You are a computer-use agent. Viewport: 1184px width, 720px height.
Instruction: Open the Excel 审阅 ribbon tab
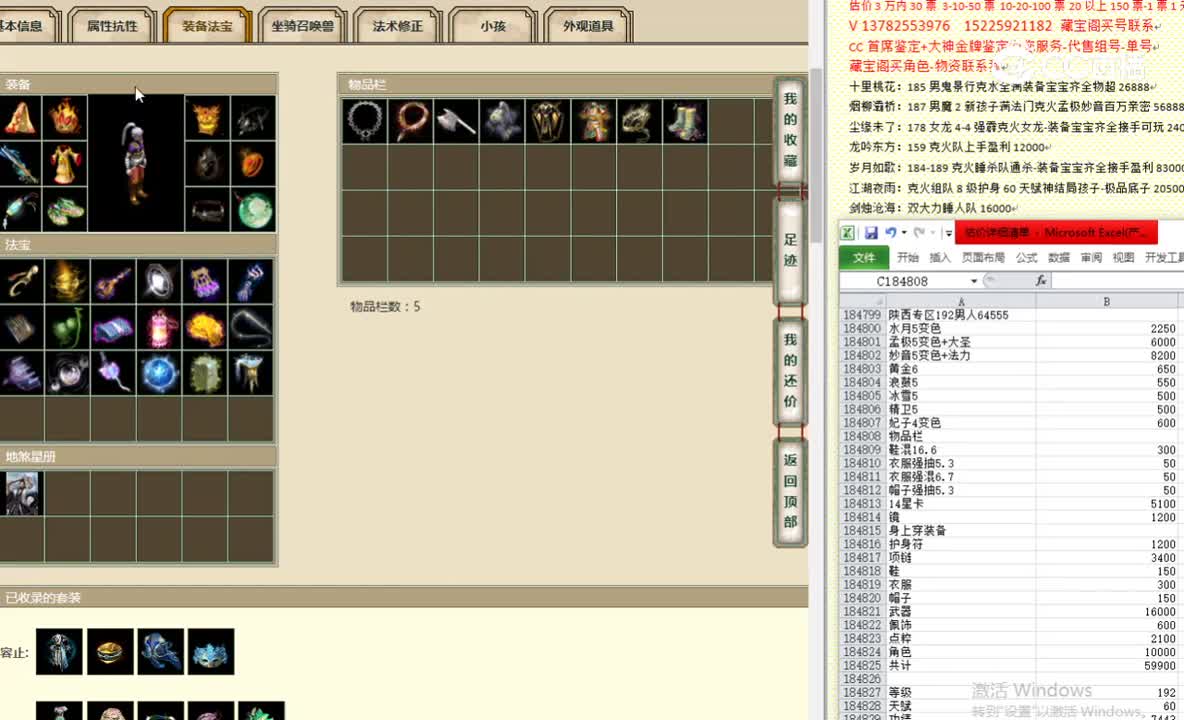[x=1091, y=257]
